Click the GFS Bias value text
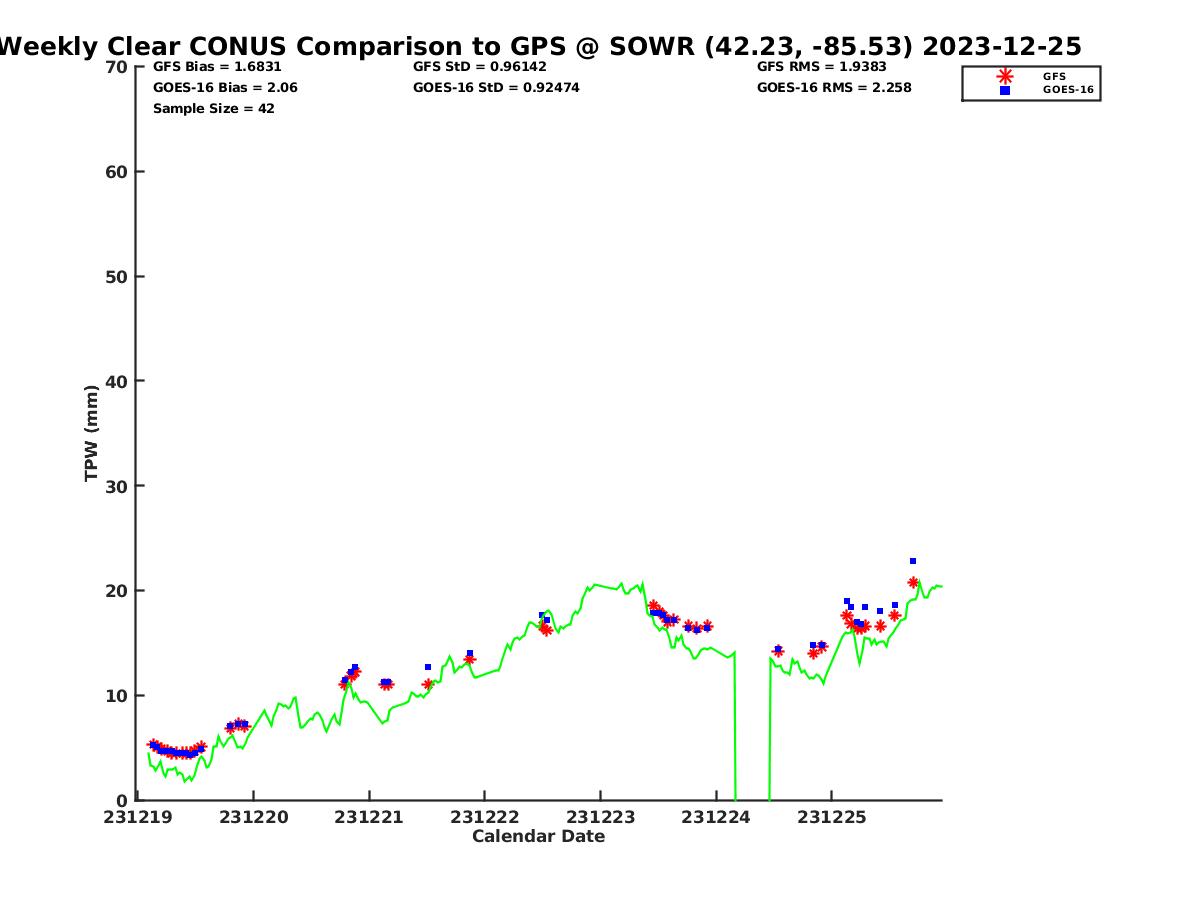 tap(217, 67)
